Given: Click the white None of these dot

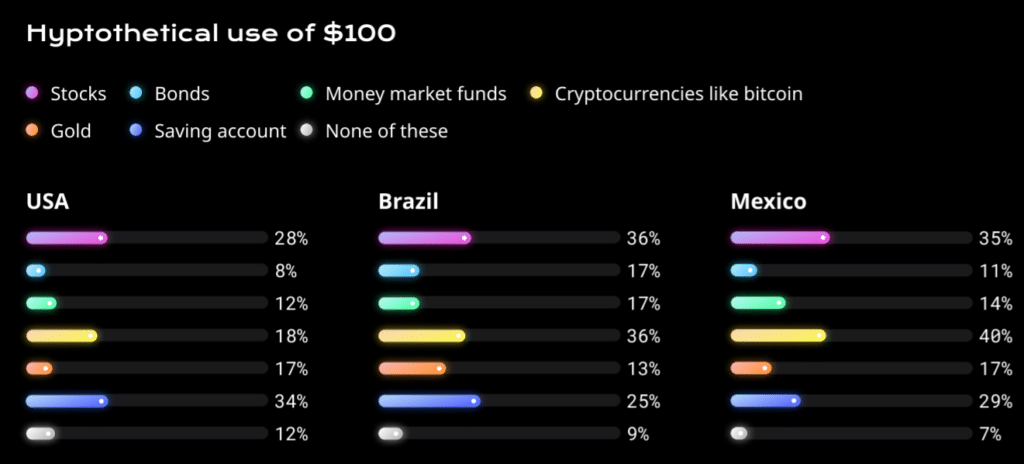Looking at the screenshot, I should tap(307, 131).
